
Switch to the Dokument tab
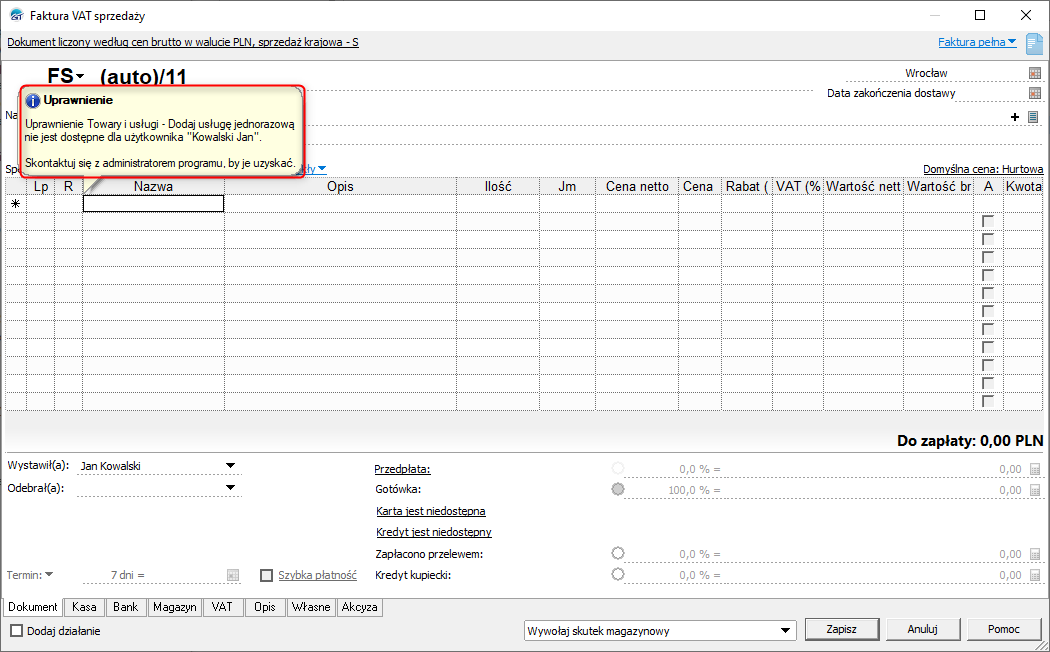(33, 606)
